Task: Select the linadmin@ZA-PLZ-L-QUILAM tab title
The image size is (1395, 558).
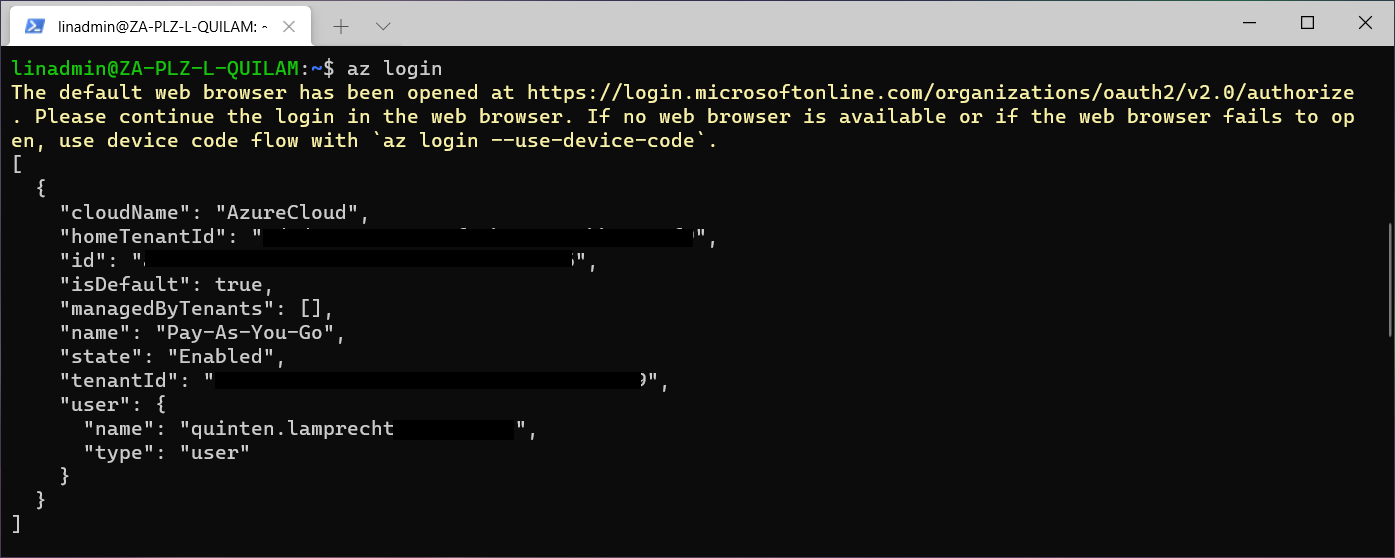Action: [x=162, y=25]
